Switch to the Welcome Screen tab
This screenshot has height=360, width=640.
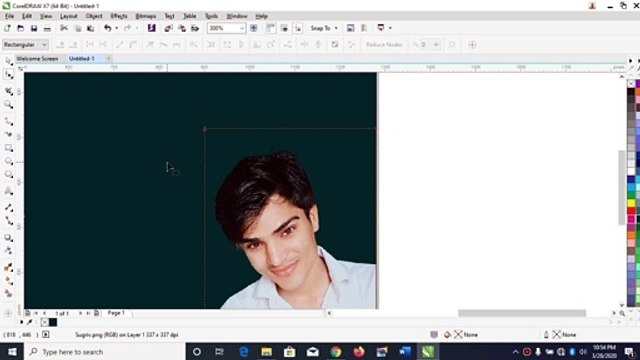click(x=38, y=59)
